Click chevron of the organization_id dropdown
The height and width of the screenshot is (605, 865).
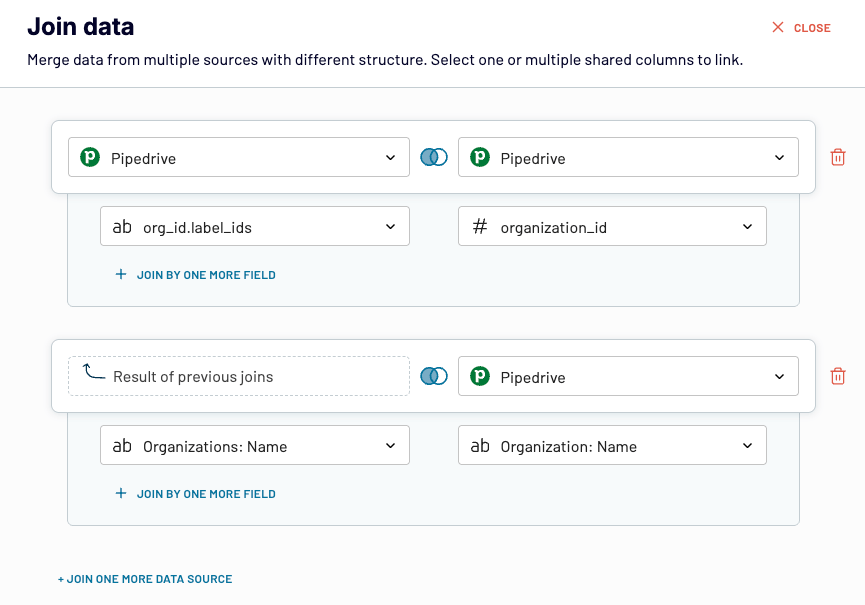[x=747, y=227]
